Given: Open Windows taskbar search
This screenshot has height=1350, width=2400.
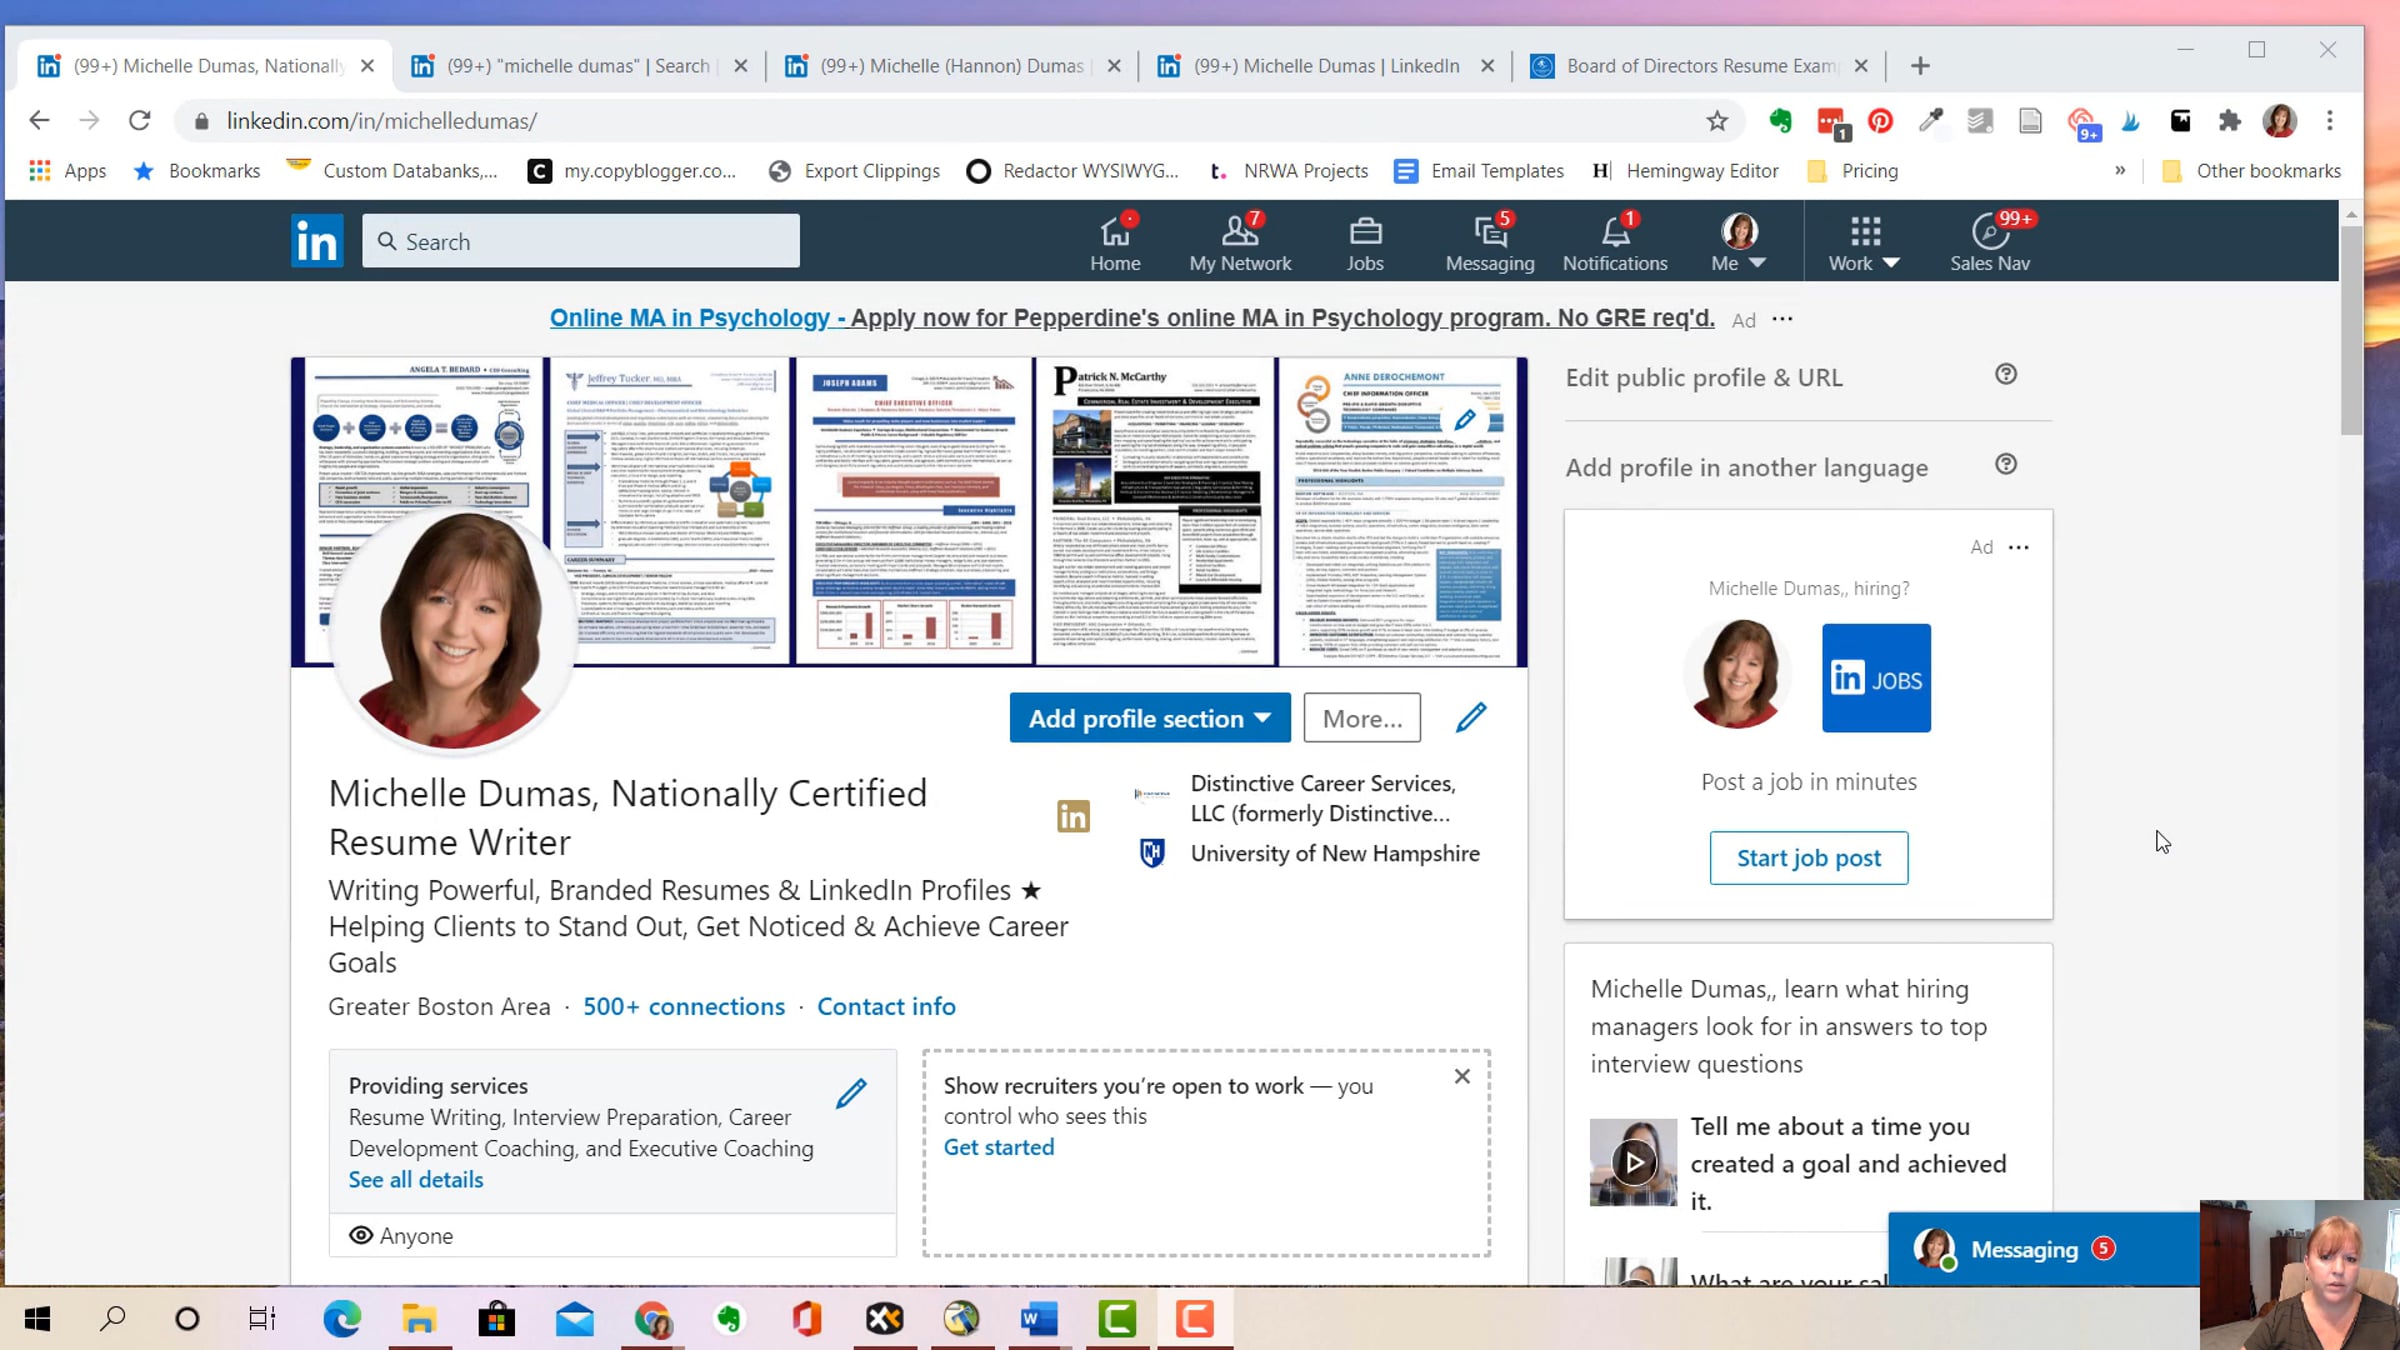Looking at the screenshot, I should 112,1319.
